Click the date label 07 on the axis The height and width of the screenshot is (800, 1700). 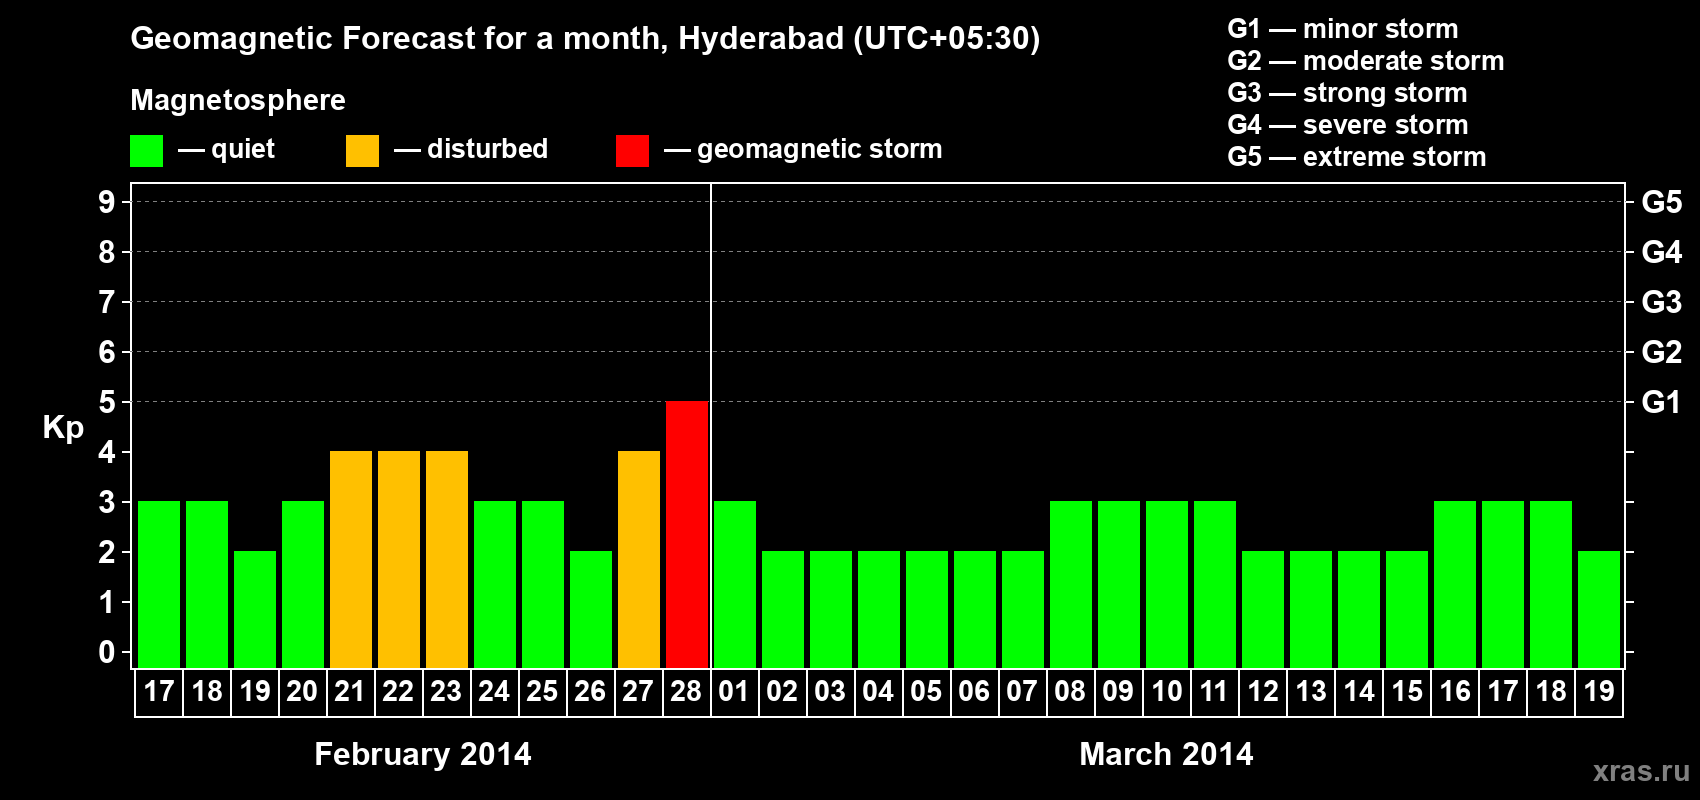1022,691
